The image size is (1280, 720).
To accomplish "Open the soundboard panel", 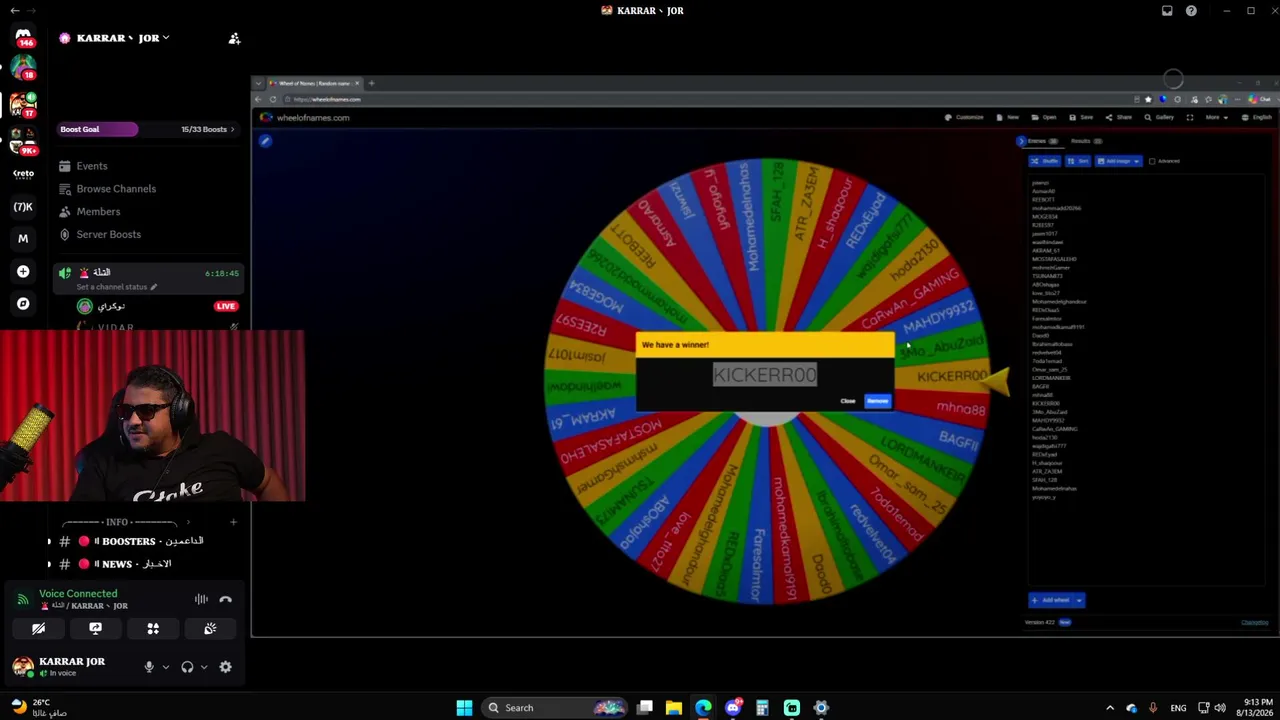I will (x=210, y=628).
